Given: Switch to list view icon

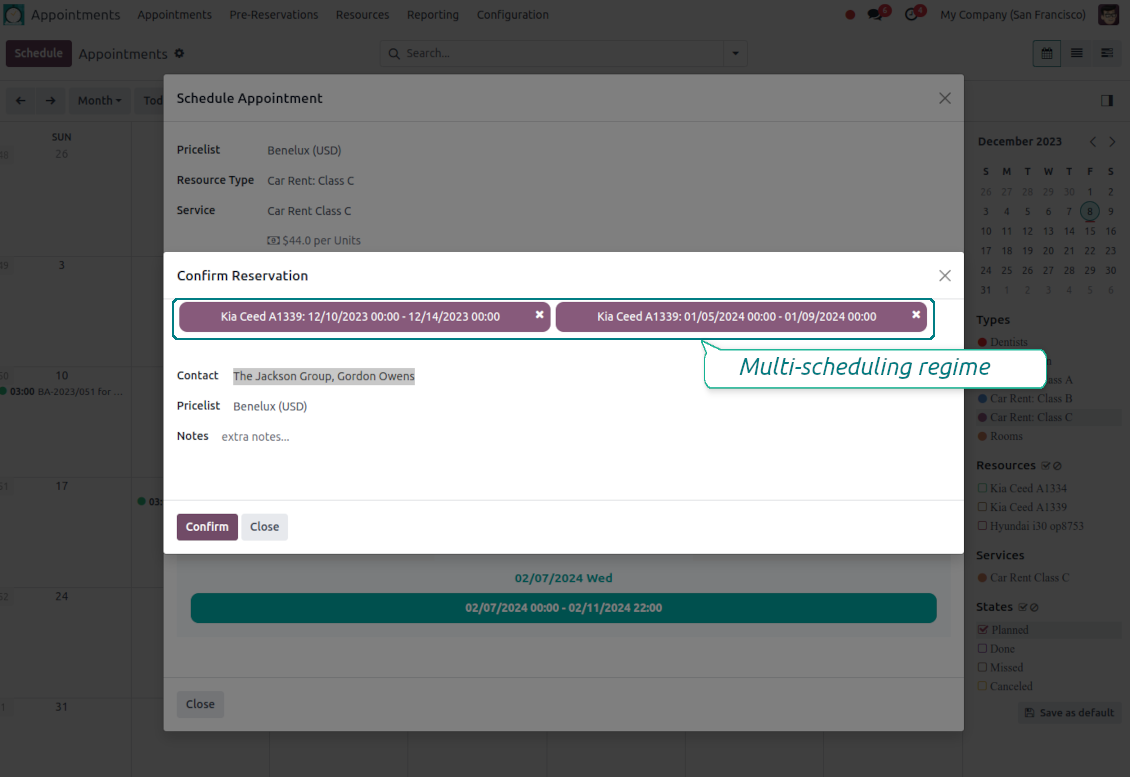Looking at the screenshot, I should tap(1077, 53).
